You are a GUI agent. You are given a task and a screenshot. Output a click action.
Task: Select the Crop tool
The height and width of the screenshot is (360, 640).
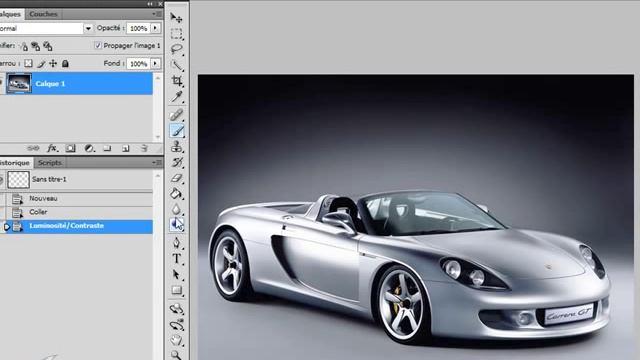coord(176,81)
